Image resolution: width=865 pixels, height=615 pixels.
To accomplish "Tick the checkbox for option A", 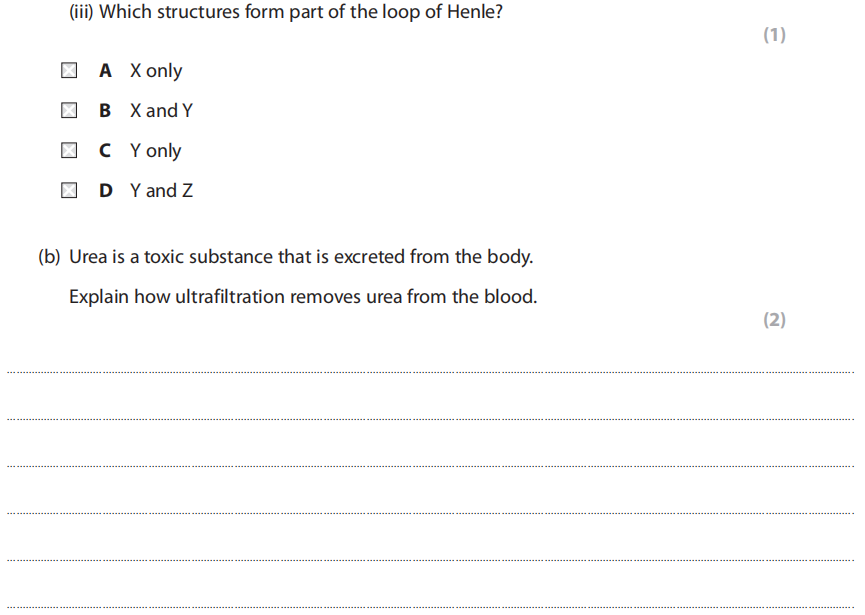I will [68, 71].
